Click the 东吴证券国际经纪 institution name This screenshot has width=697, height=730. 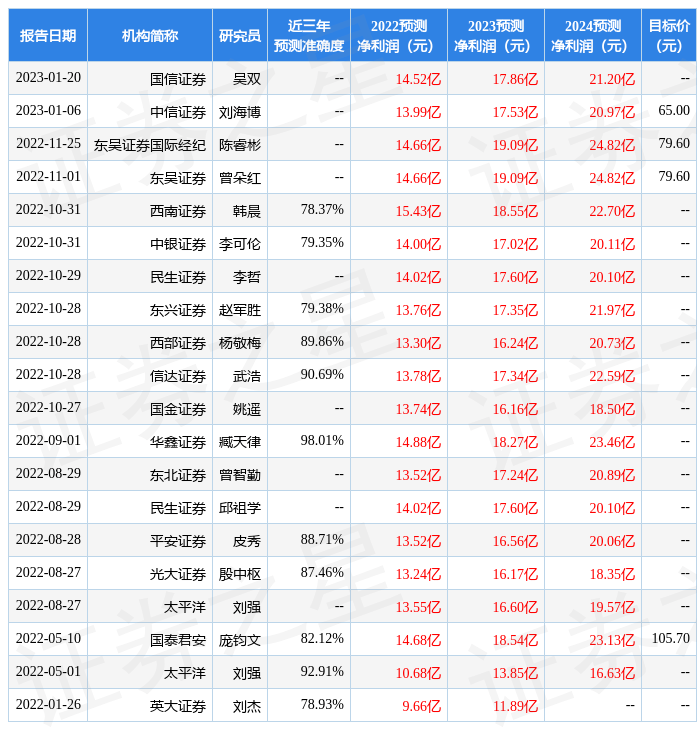pyautogui.click(x=150, y=145)
